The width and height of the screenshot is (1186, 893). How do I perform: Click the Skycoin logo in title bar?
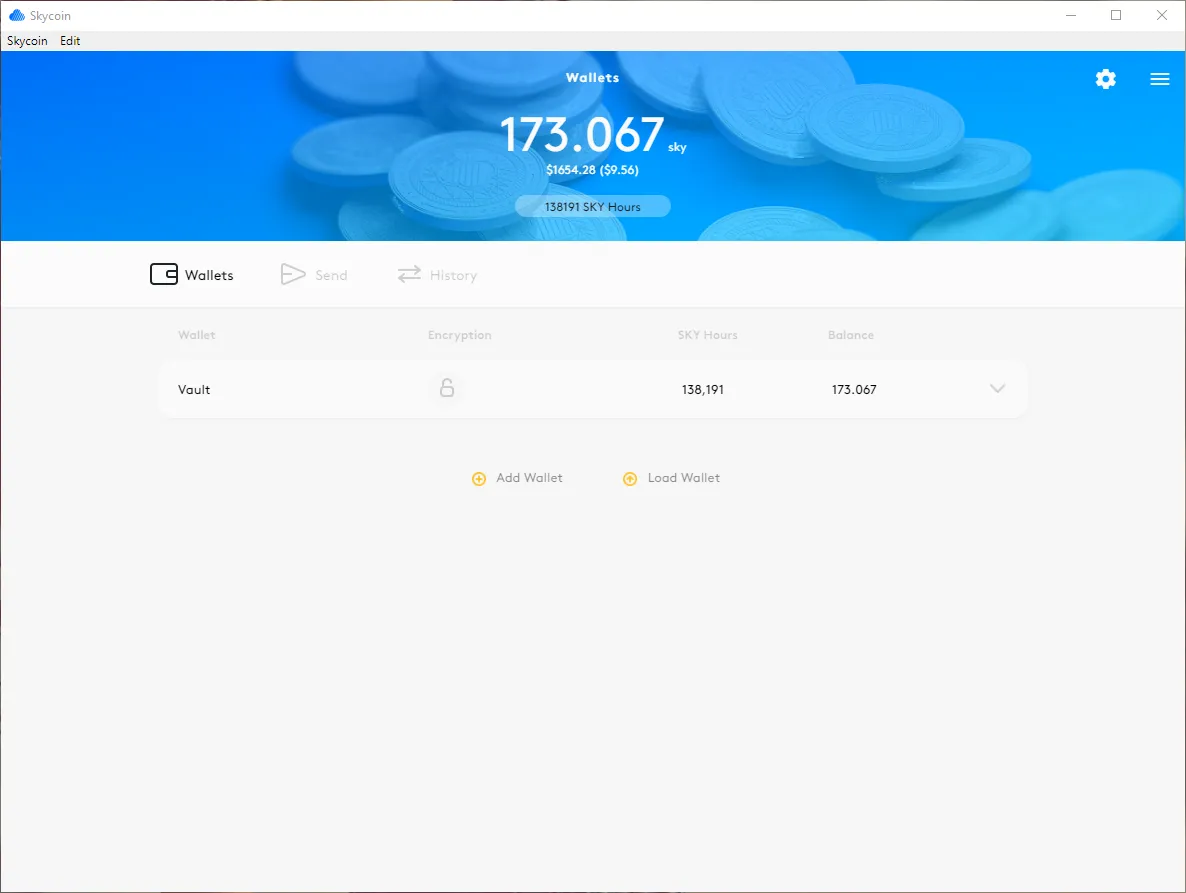(x=17, y=15)
